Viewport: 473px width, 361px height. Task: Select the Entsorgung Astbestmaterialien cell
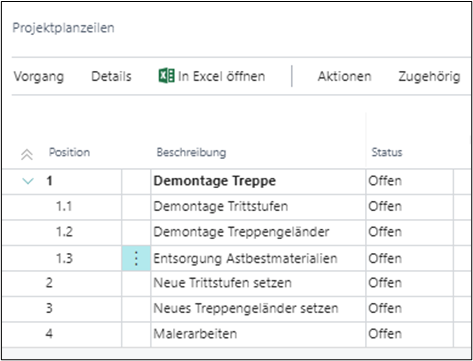pyautogui.click(x=258, y=258)
